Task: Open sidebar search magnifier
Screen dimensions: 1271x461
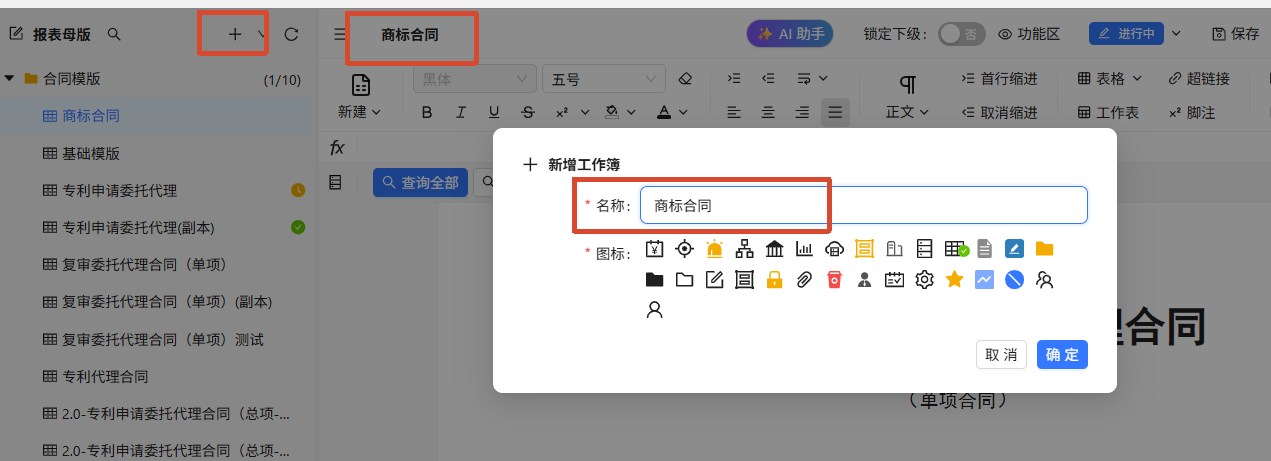Action: pos(114,34)
